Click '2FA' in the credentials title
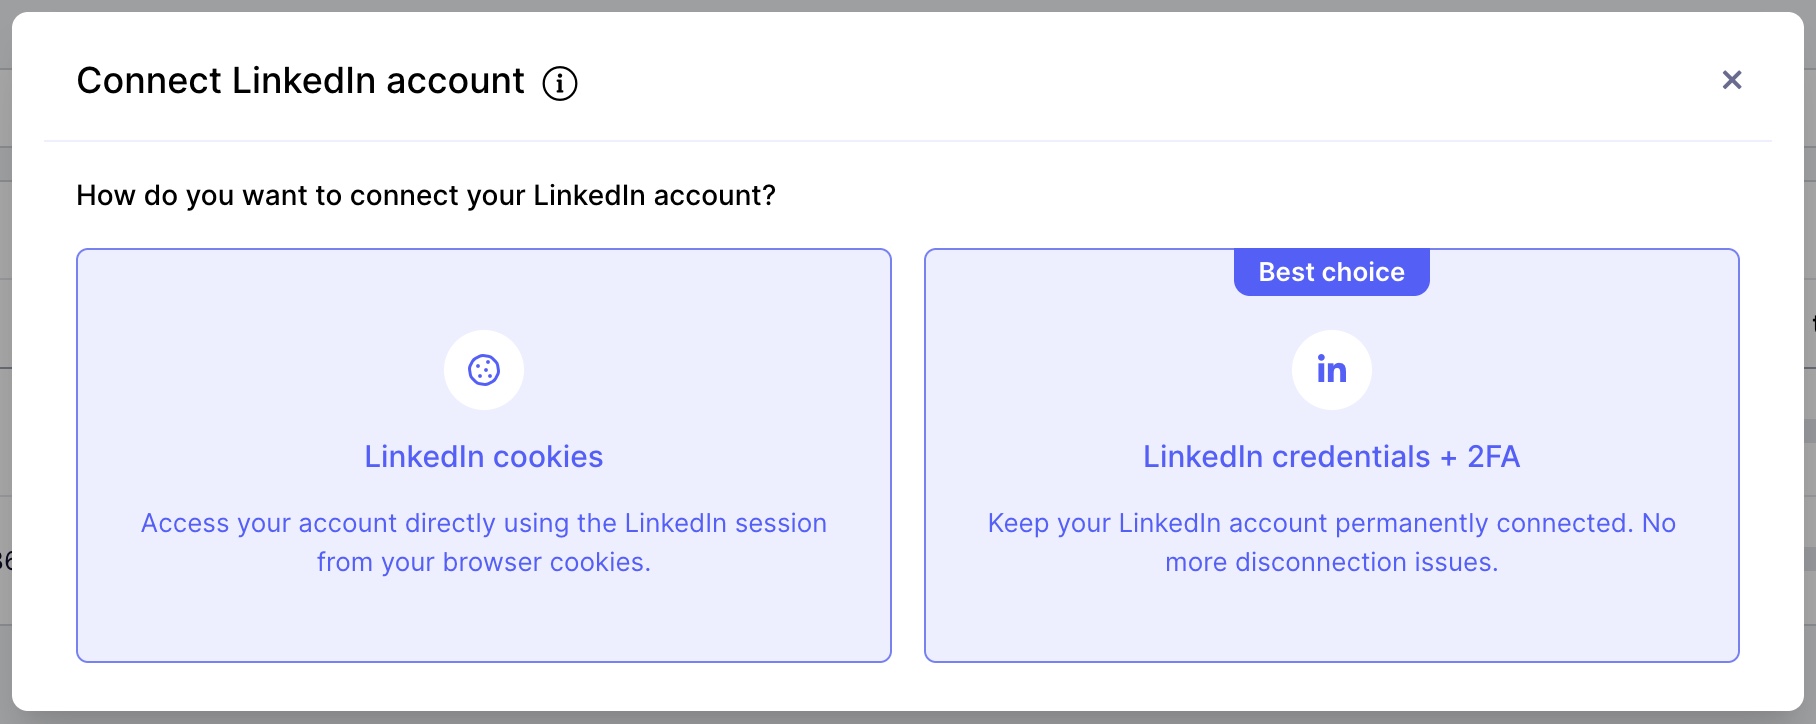This screenshot has height=724, width=1816. [1494, 457]
